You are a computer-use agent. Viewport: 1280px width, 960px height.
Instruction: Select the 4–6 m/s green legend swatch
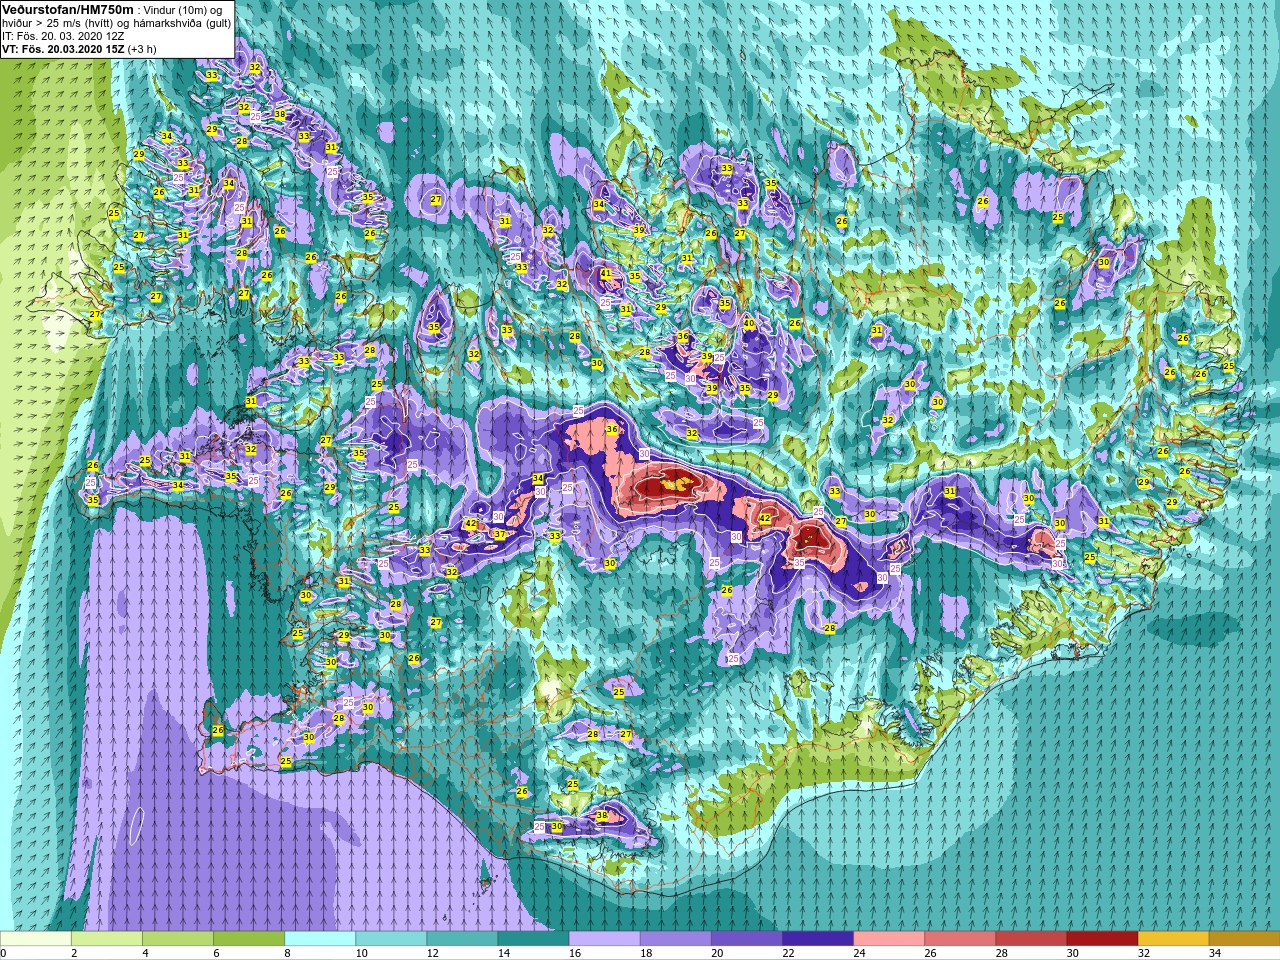click(x=178, y=939)
